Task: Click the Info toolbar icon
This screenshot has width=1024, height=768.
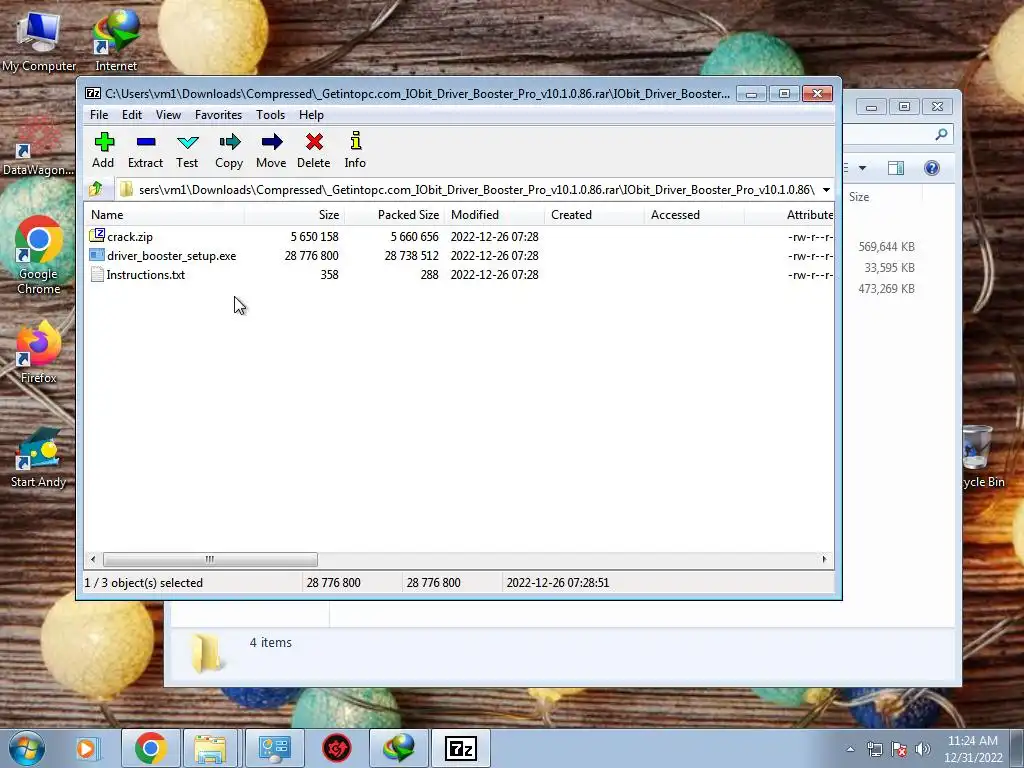Action: [x=355, y=150]
